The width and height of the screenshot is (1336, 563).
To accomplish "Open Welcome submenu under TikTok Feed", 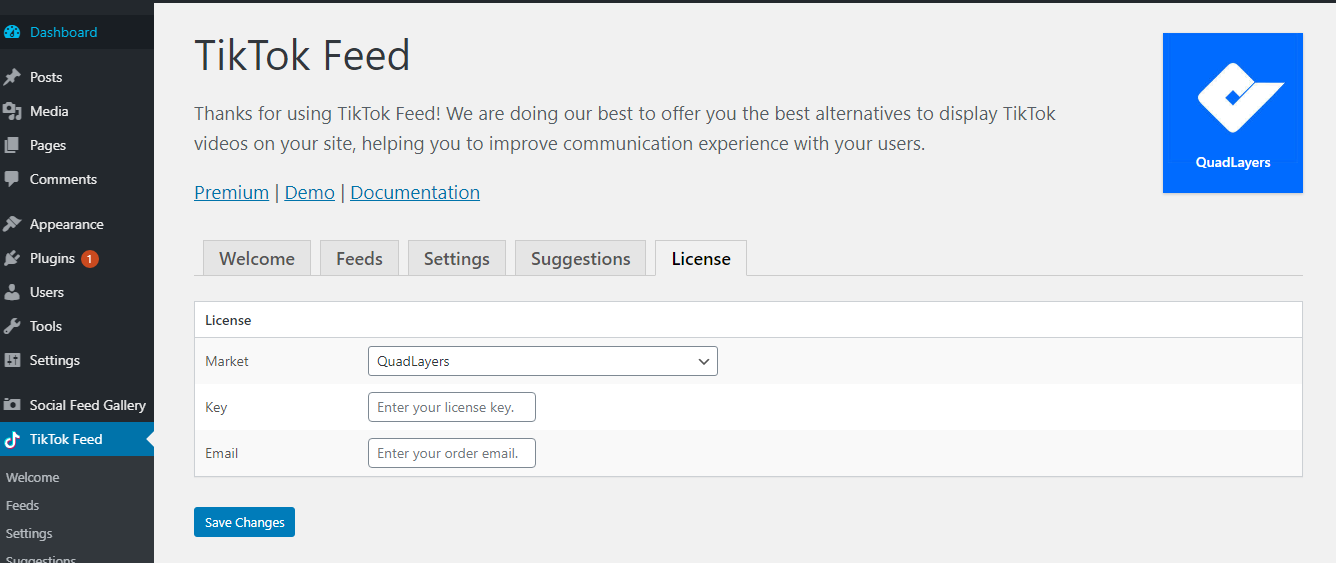I will click(x=33, y=478).
